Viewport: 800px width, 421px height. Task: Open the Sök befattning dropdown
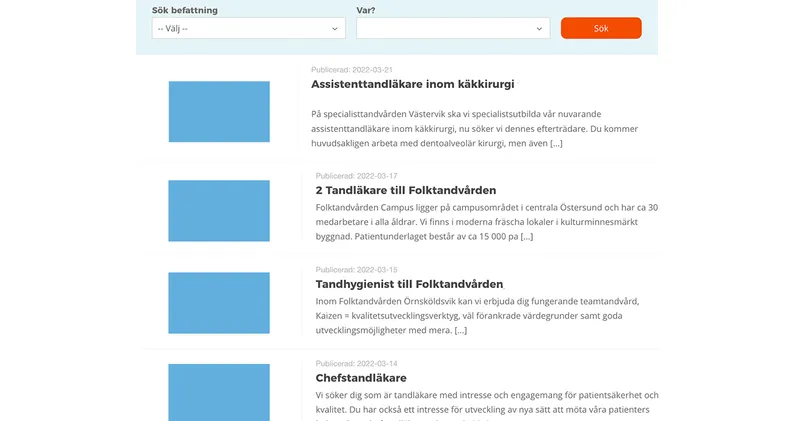(x=248, y=29)
